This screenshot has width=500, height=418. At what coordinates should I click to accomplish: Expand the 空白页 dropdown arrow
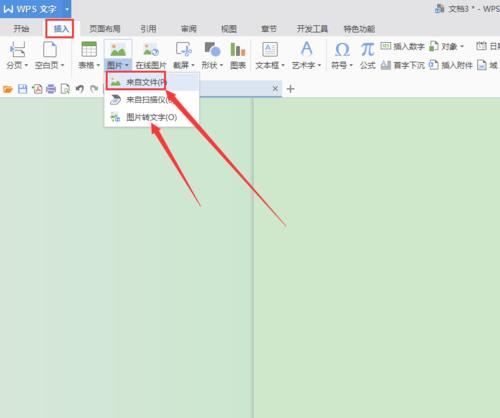tap(62, 65)
